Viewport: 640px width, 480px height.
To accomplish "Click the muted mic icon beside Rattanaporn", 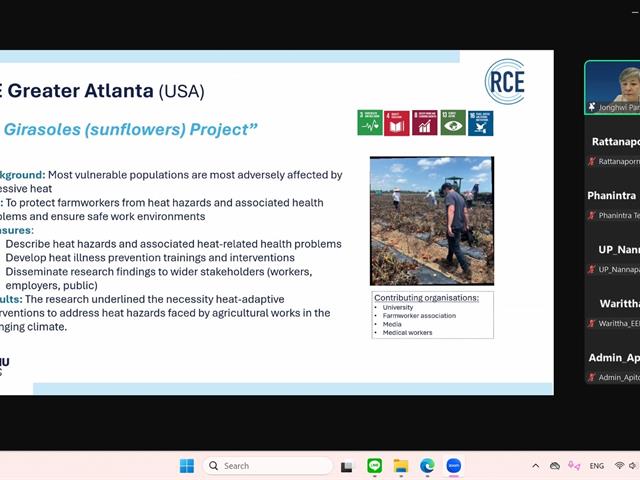I will click(x=591, y=161).
